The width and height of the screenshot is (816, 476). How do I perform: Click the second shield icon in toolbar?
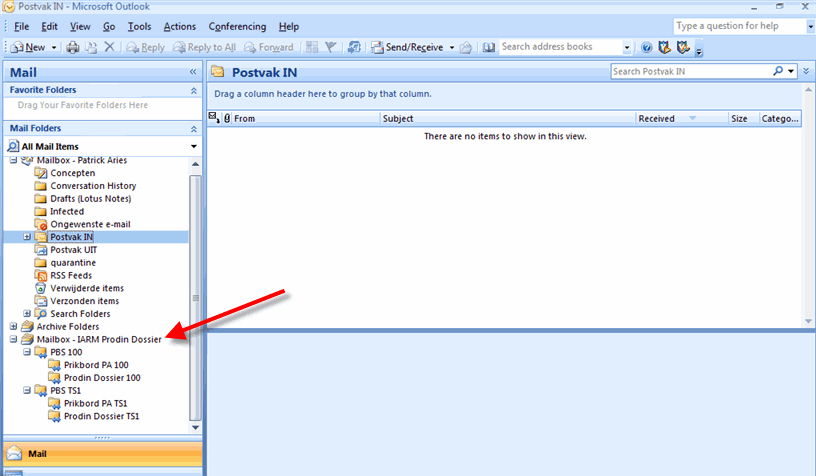click(683, 47)
